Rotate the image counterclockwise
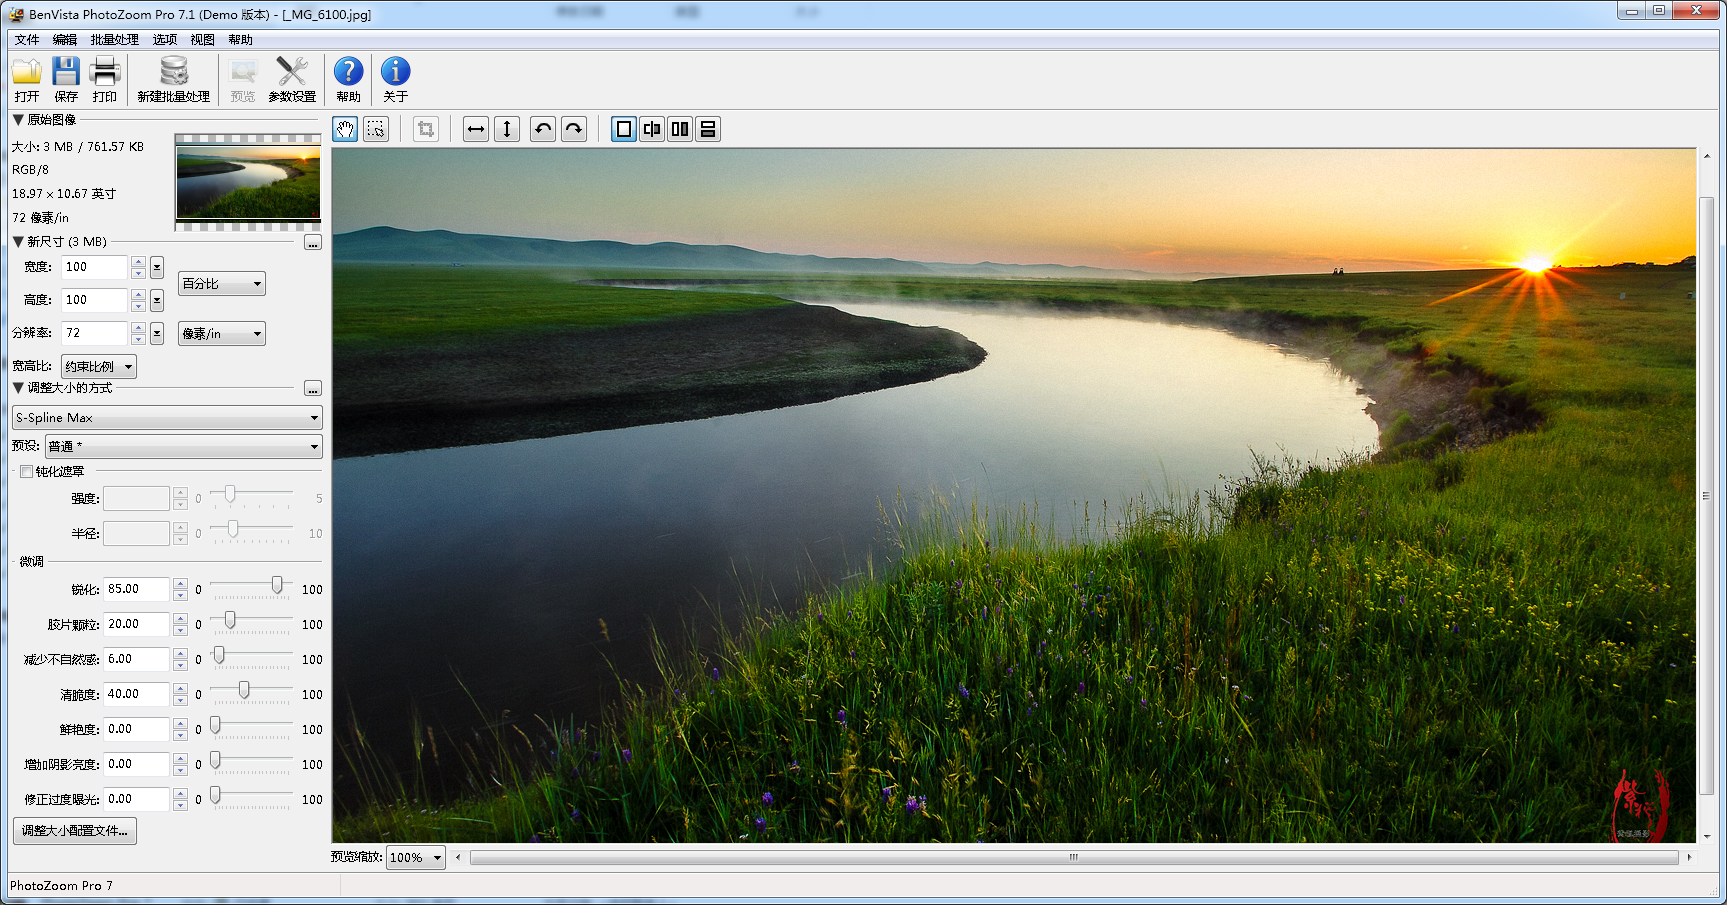The width and height of the screenshot is (1727, 905). click(x=543, y=129)
